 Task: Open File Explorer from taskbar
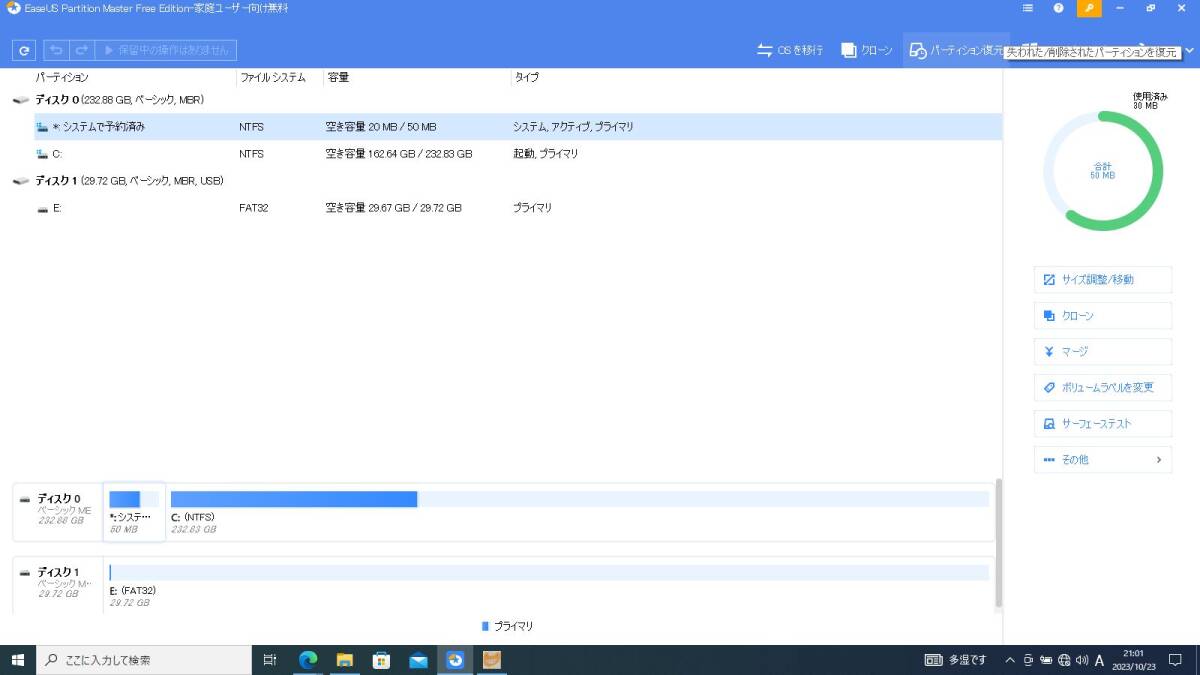[345, 660]
